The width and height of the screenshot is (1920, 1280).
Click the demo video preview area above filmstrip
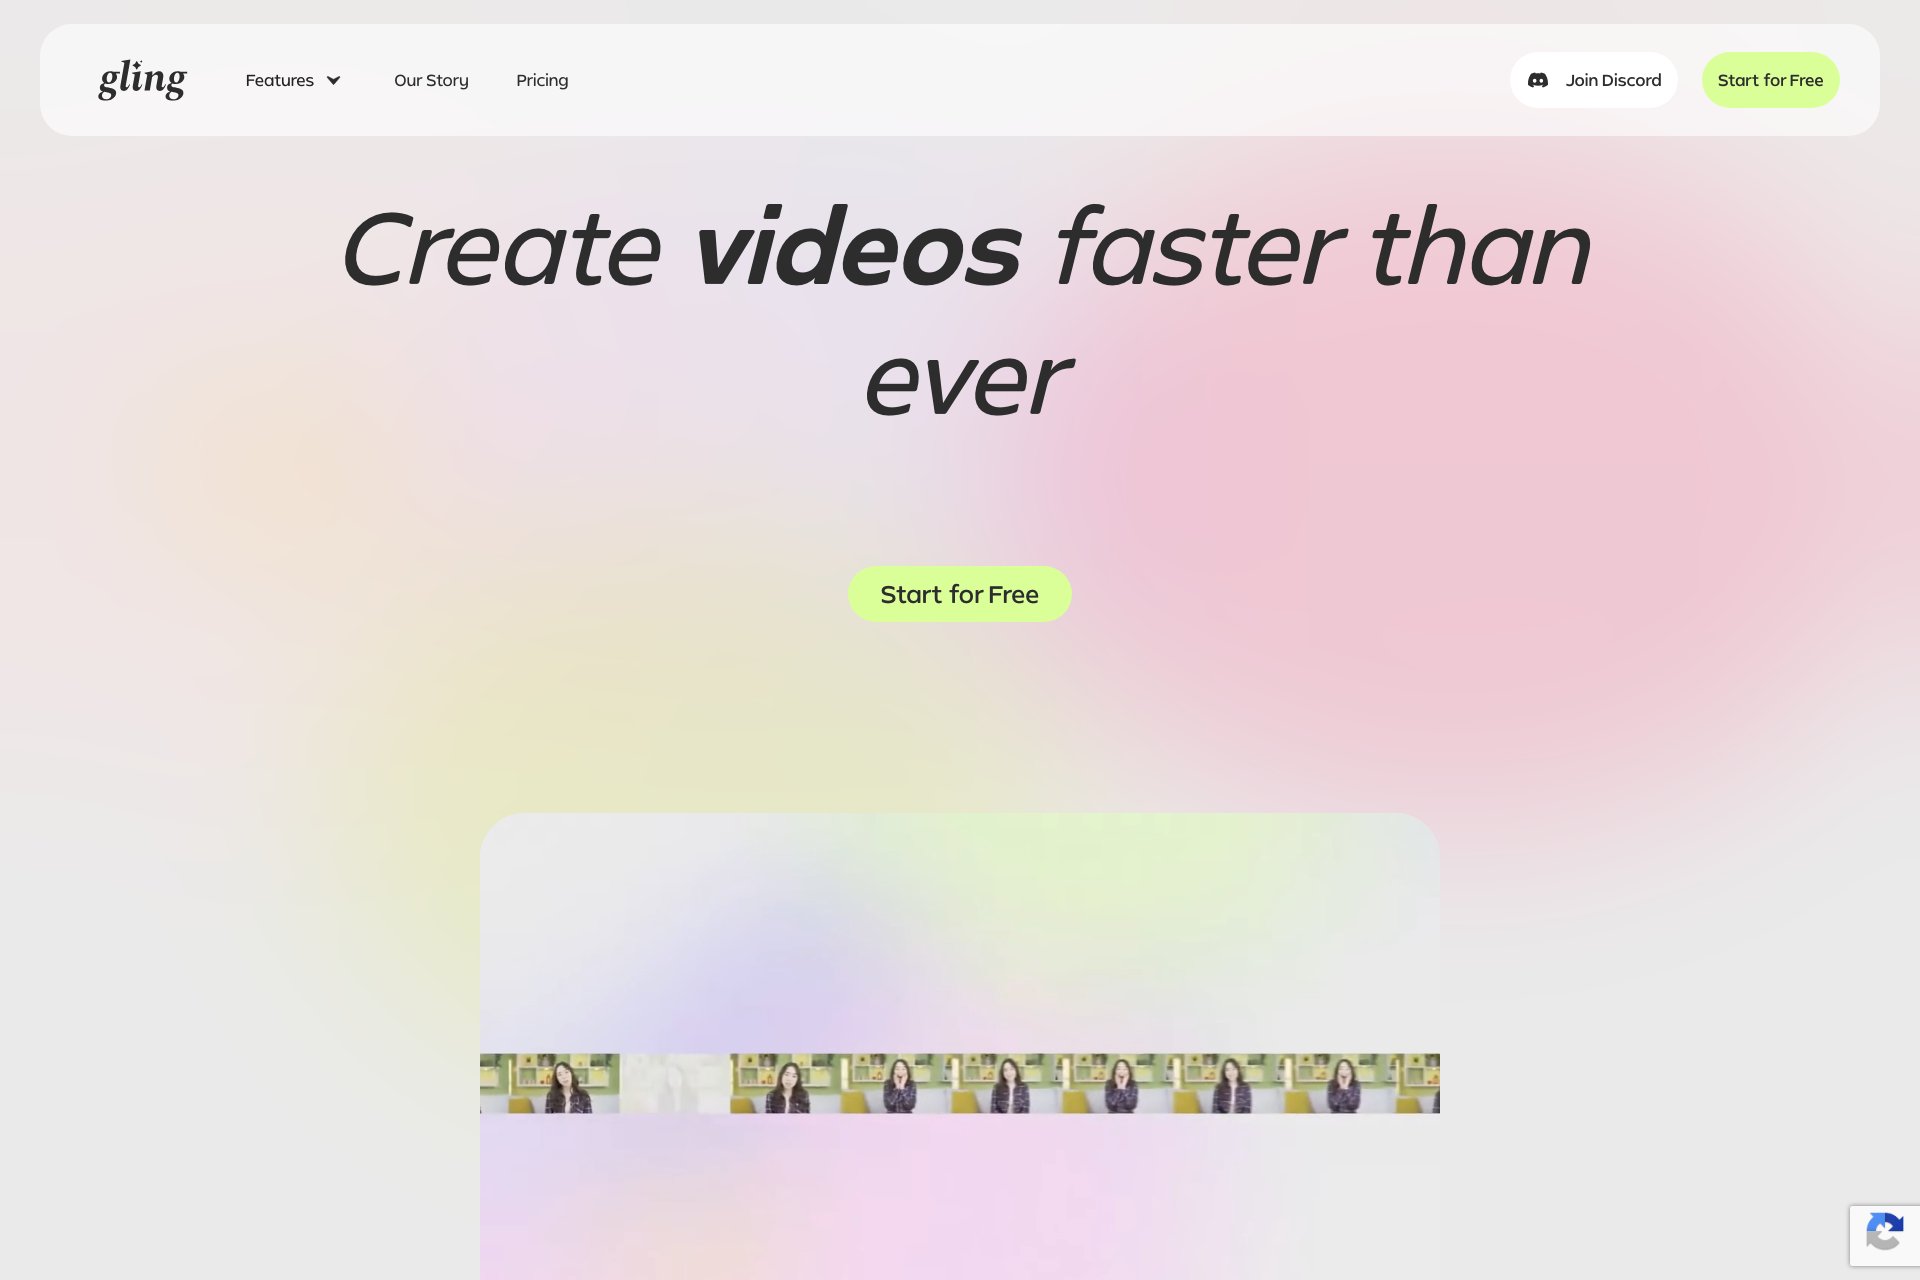click(x=959, y=930)
